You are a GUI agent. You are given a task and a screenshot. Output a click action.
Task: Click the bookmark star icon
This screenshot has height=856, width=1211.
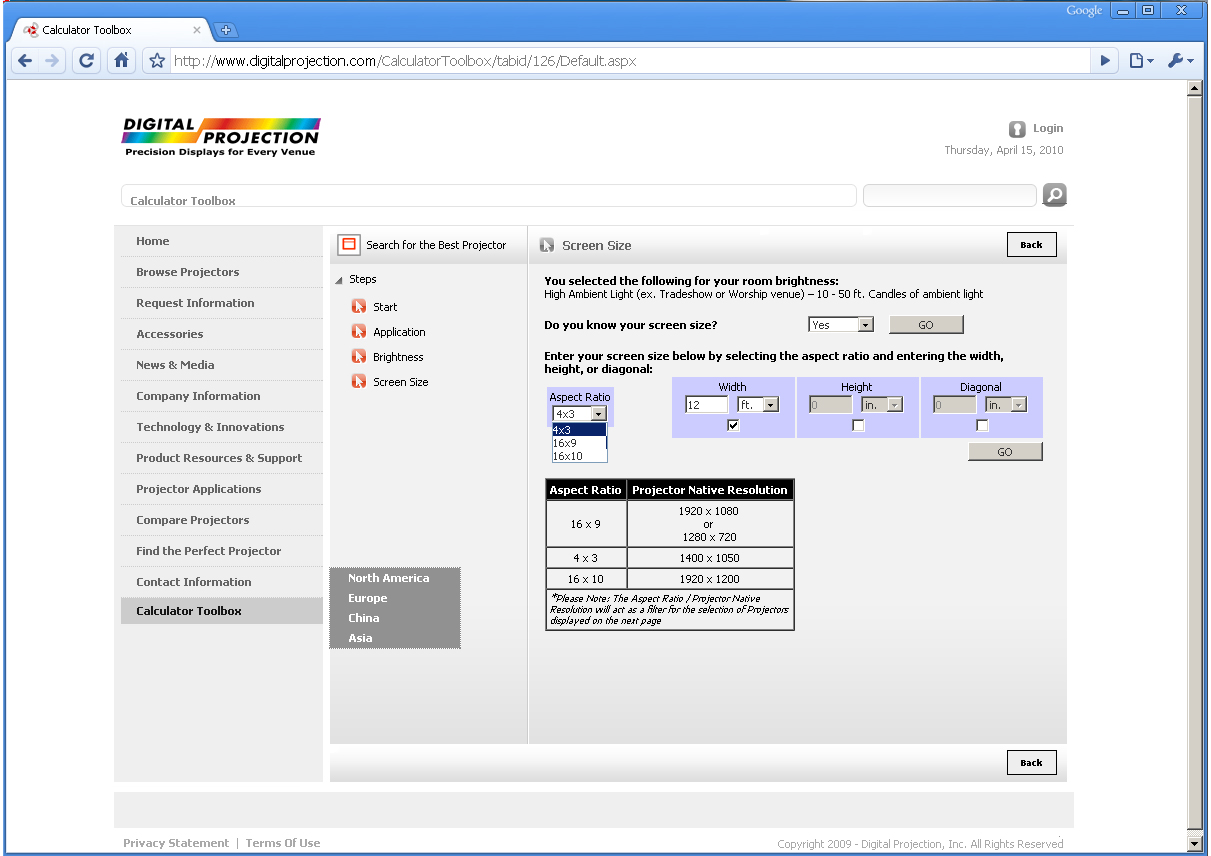click(155, 60)
